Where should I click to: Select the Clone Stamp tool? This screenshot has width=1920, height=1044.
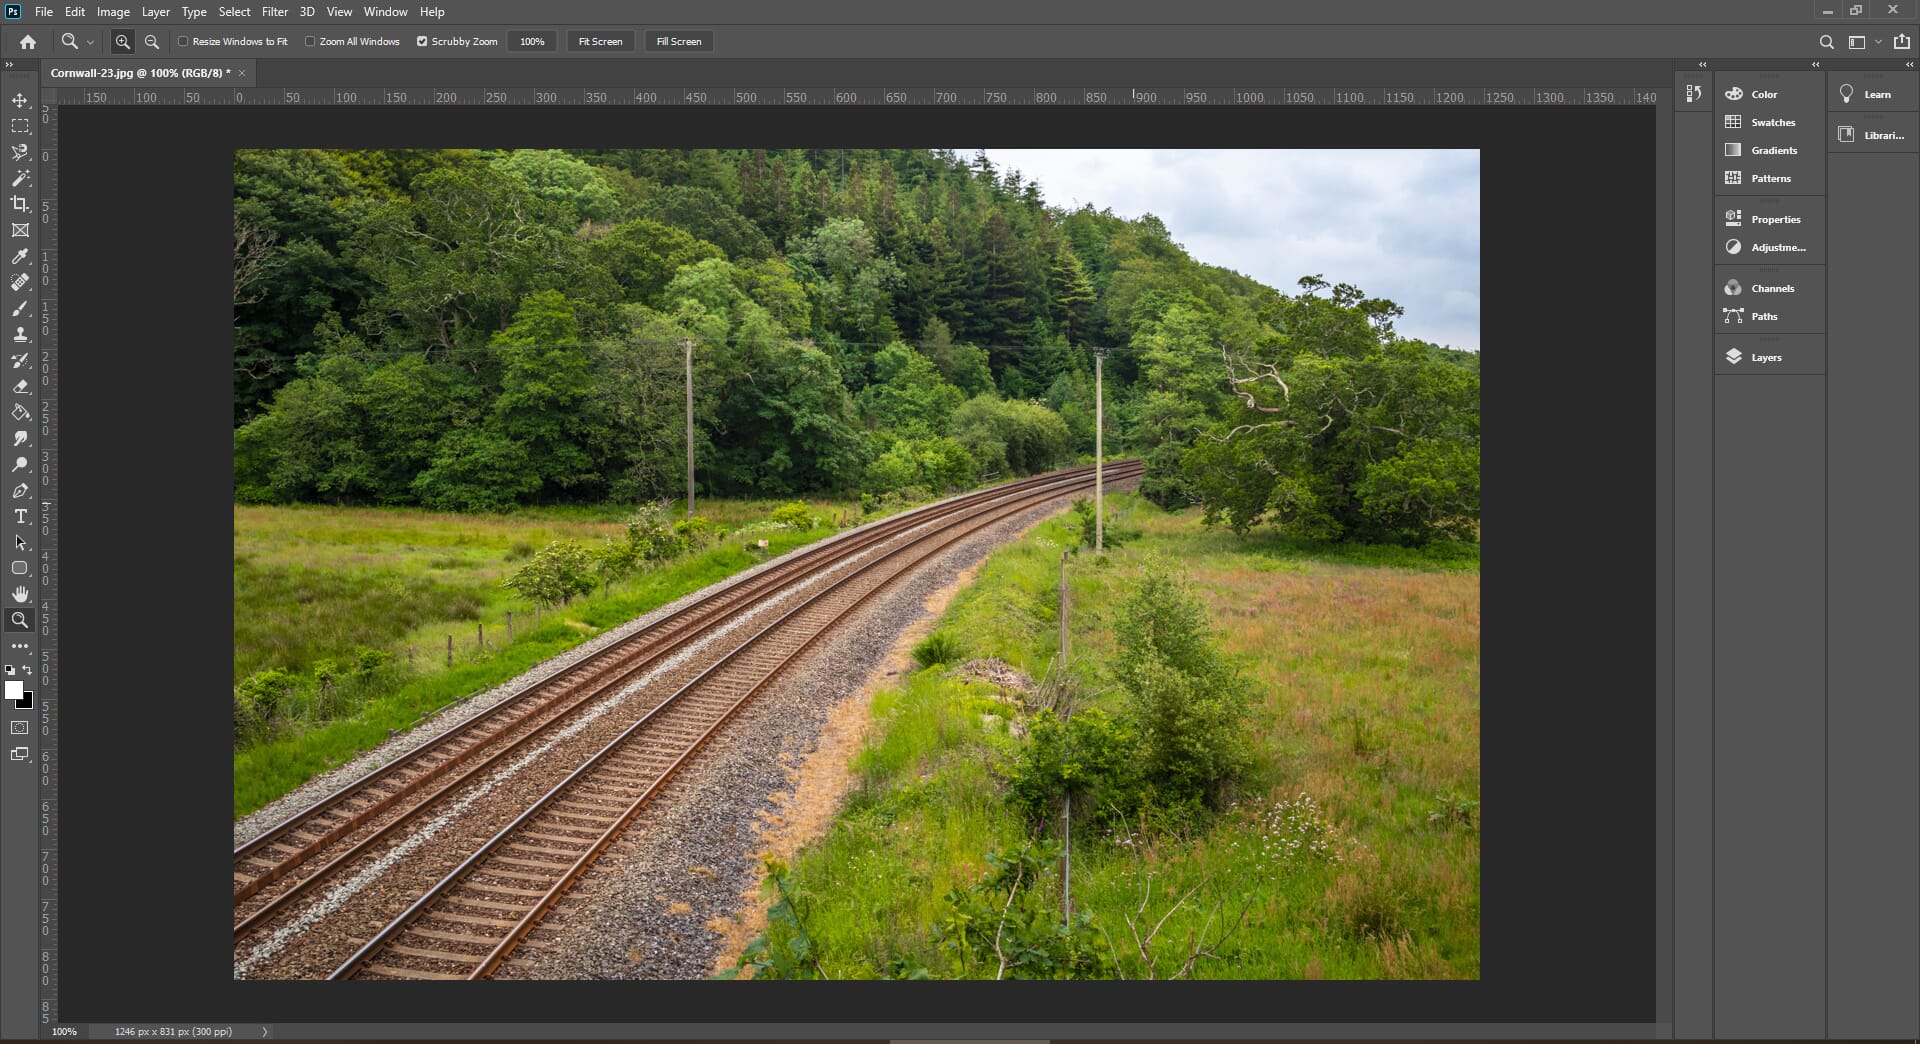(20, 334)
